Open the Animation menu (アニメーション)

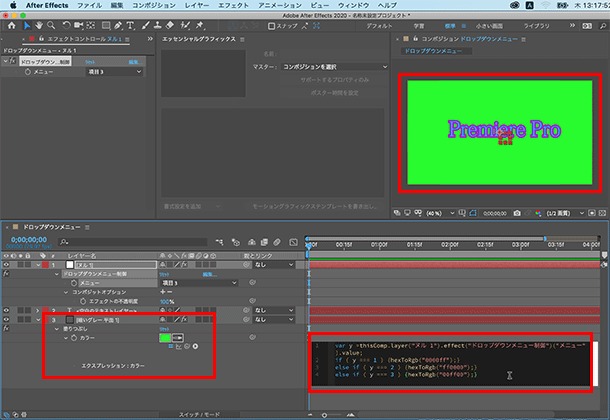[280, 5]
